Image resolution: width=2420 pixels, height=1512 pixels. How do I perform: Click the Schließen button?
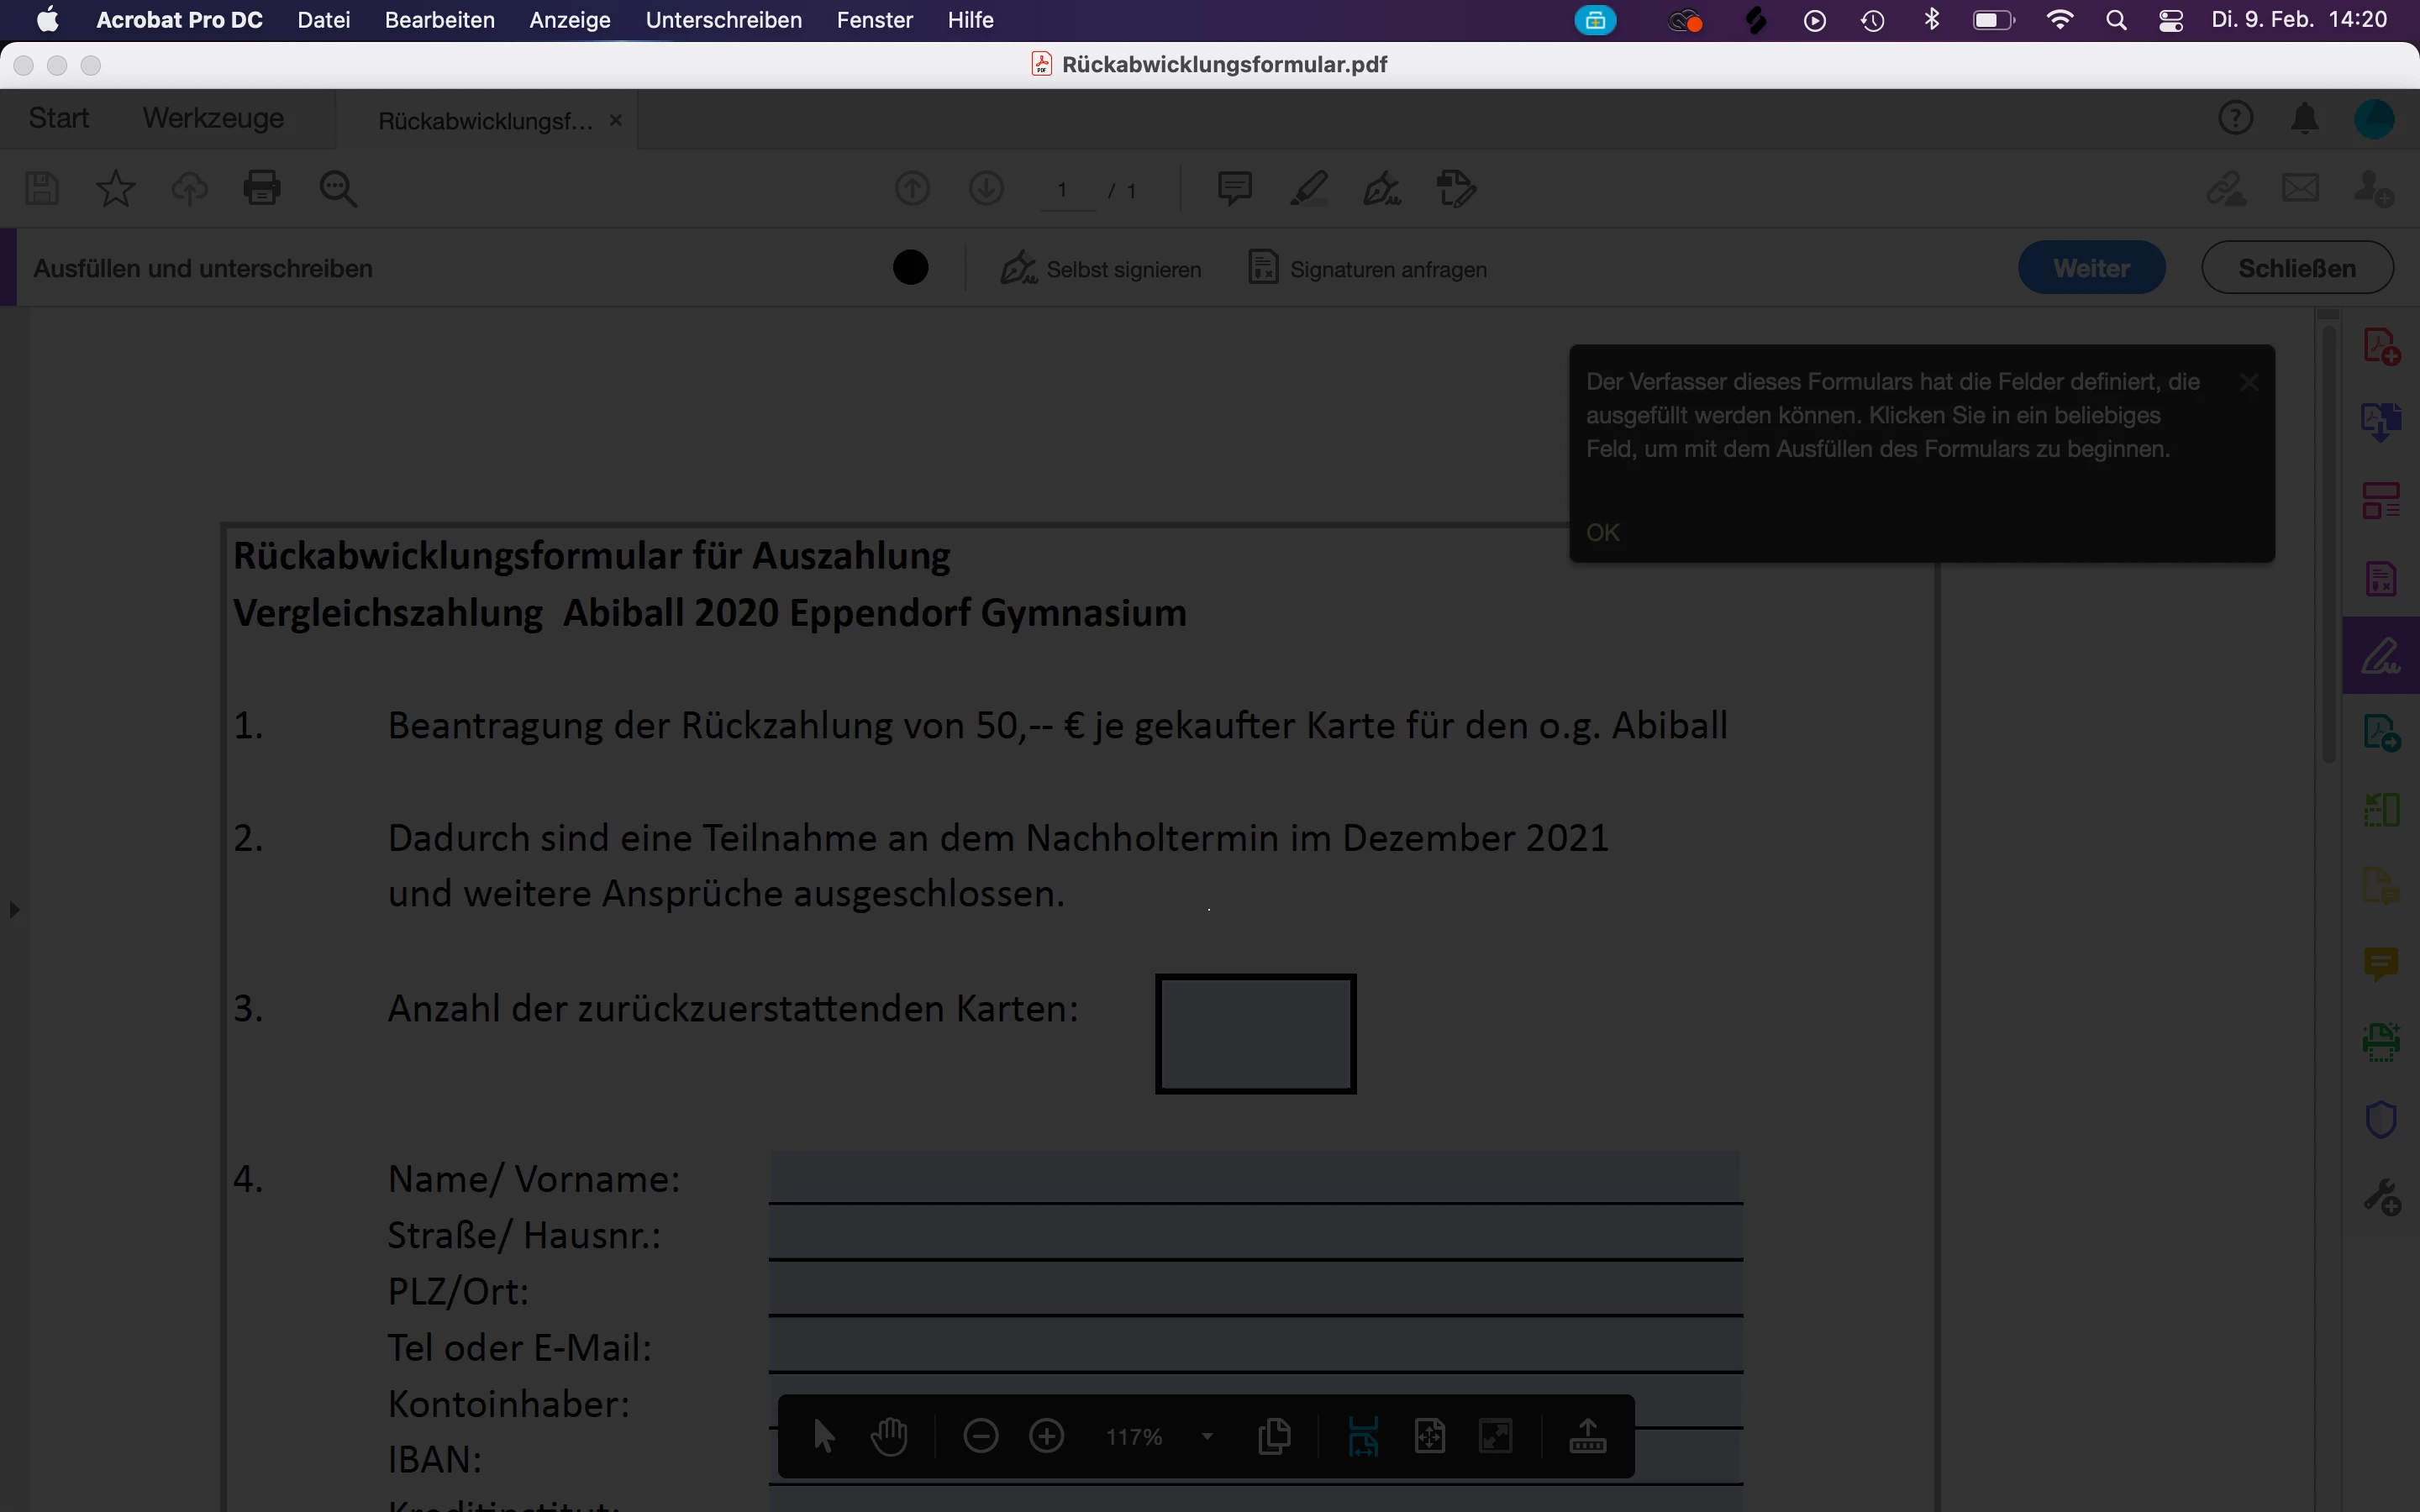coord(2297,268)
